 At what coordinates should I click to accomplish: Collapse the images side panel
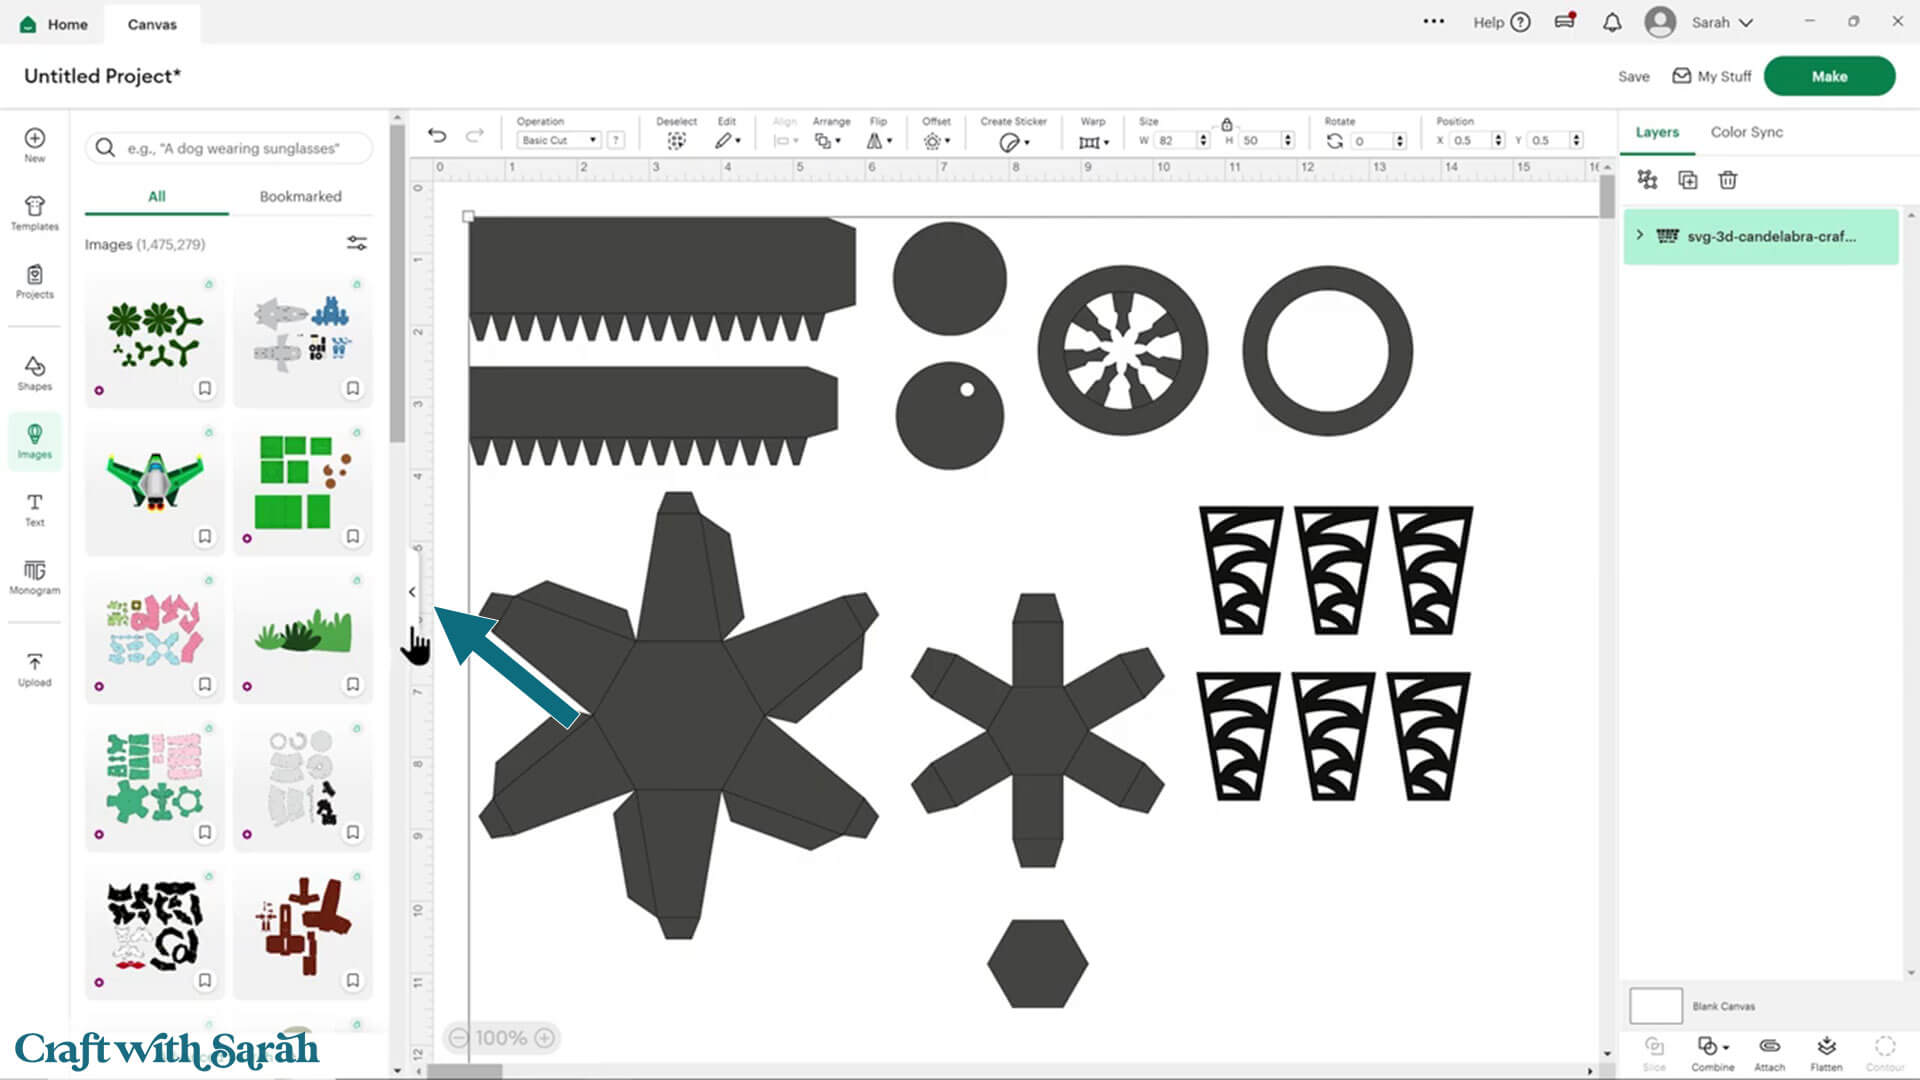point(412,592)
